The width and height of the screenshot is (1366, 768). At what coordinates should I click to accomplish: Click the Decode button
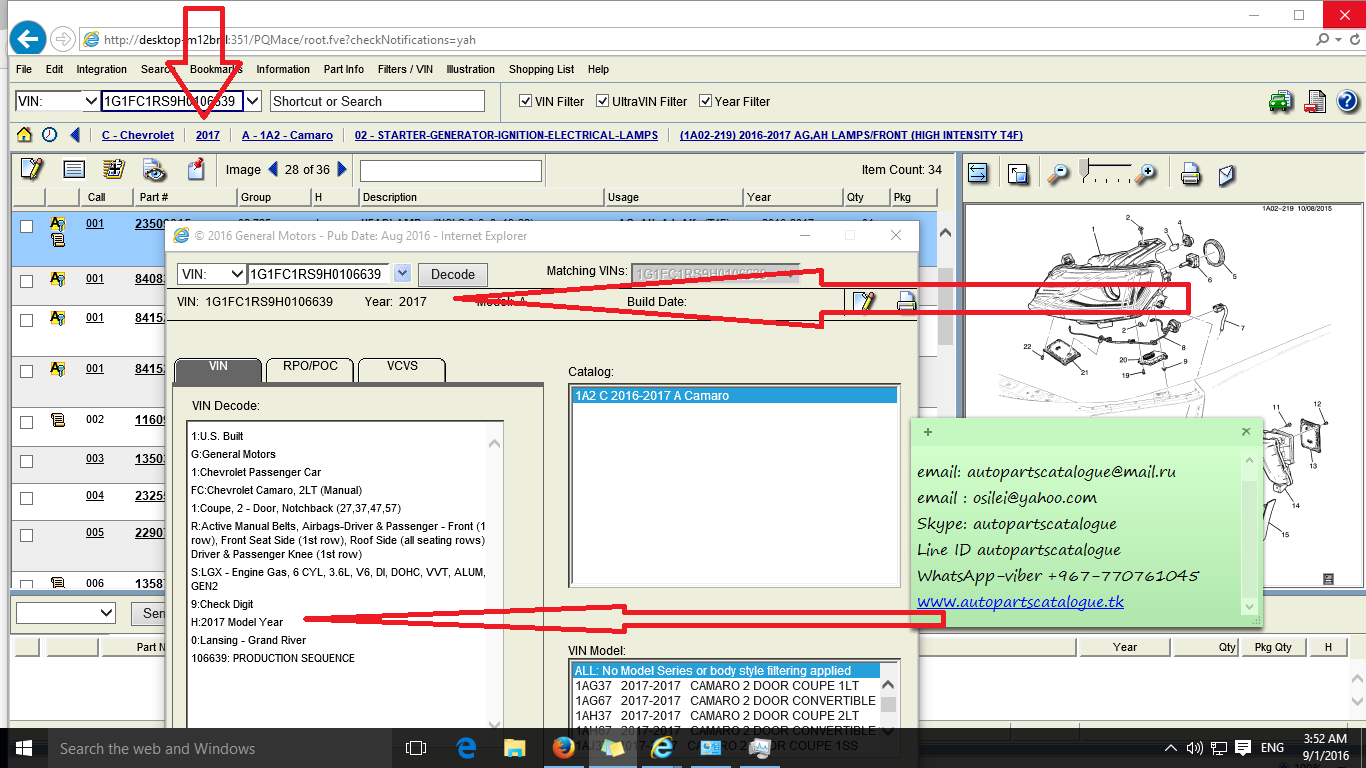pos(453,274)
